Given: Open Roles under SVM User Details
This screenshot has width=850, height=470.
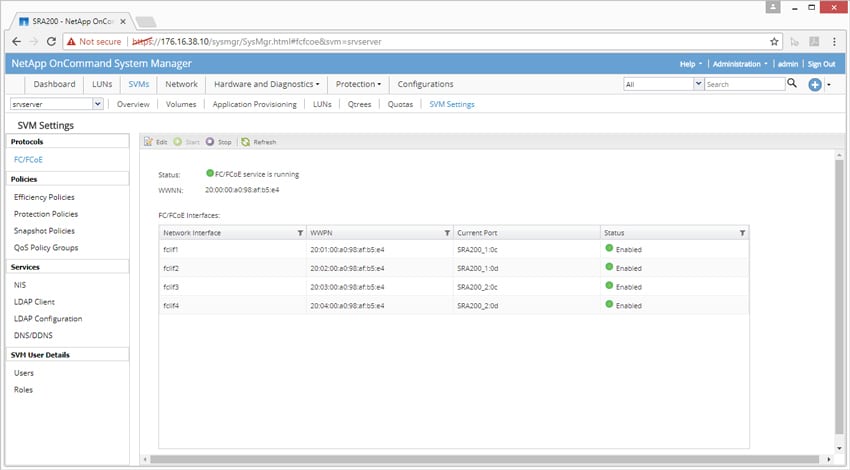Looking at the screenshot, I should [x=23, y=390].
